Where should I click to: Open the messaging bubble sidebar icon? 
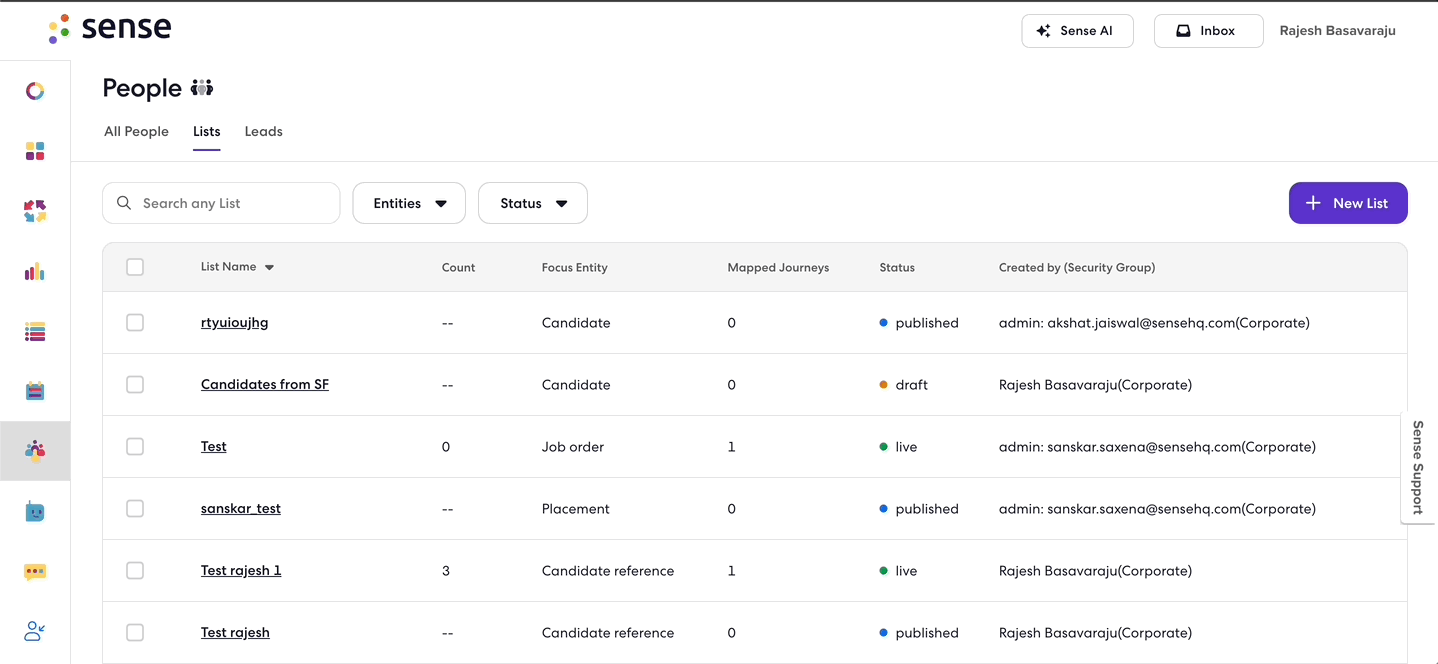(x=35, y=572)
